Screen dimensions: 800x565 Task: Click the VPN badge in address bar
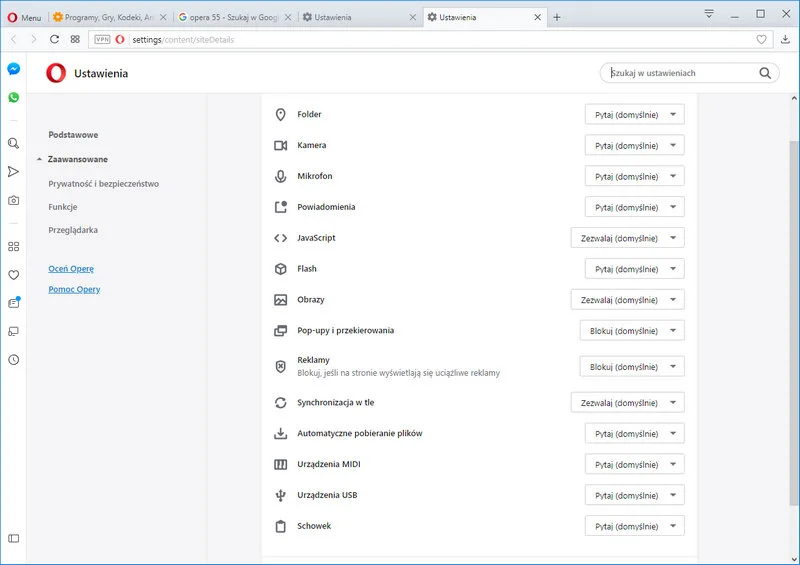(x=102, y=39)
